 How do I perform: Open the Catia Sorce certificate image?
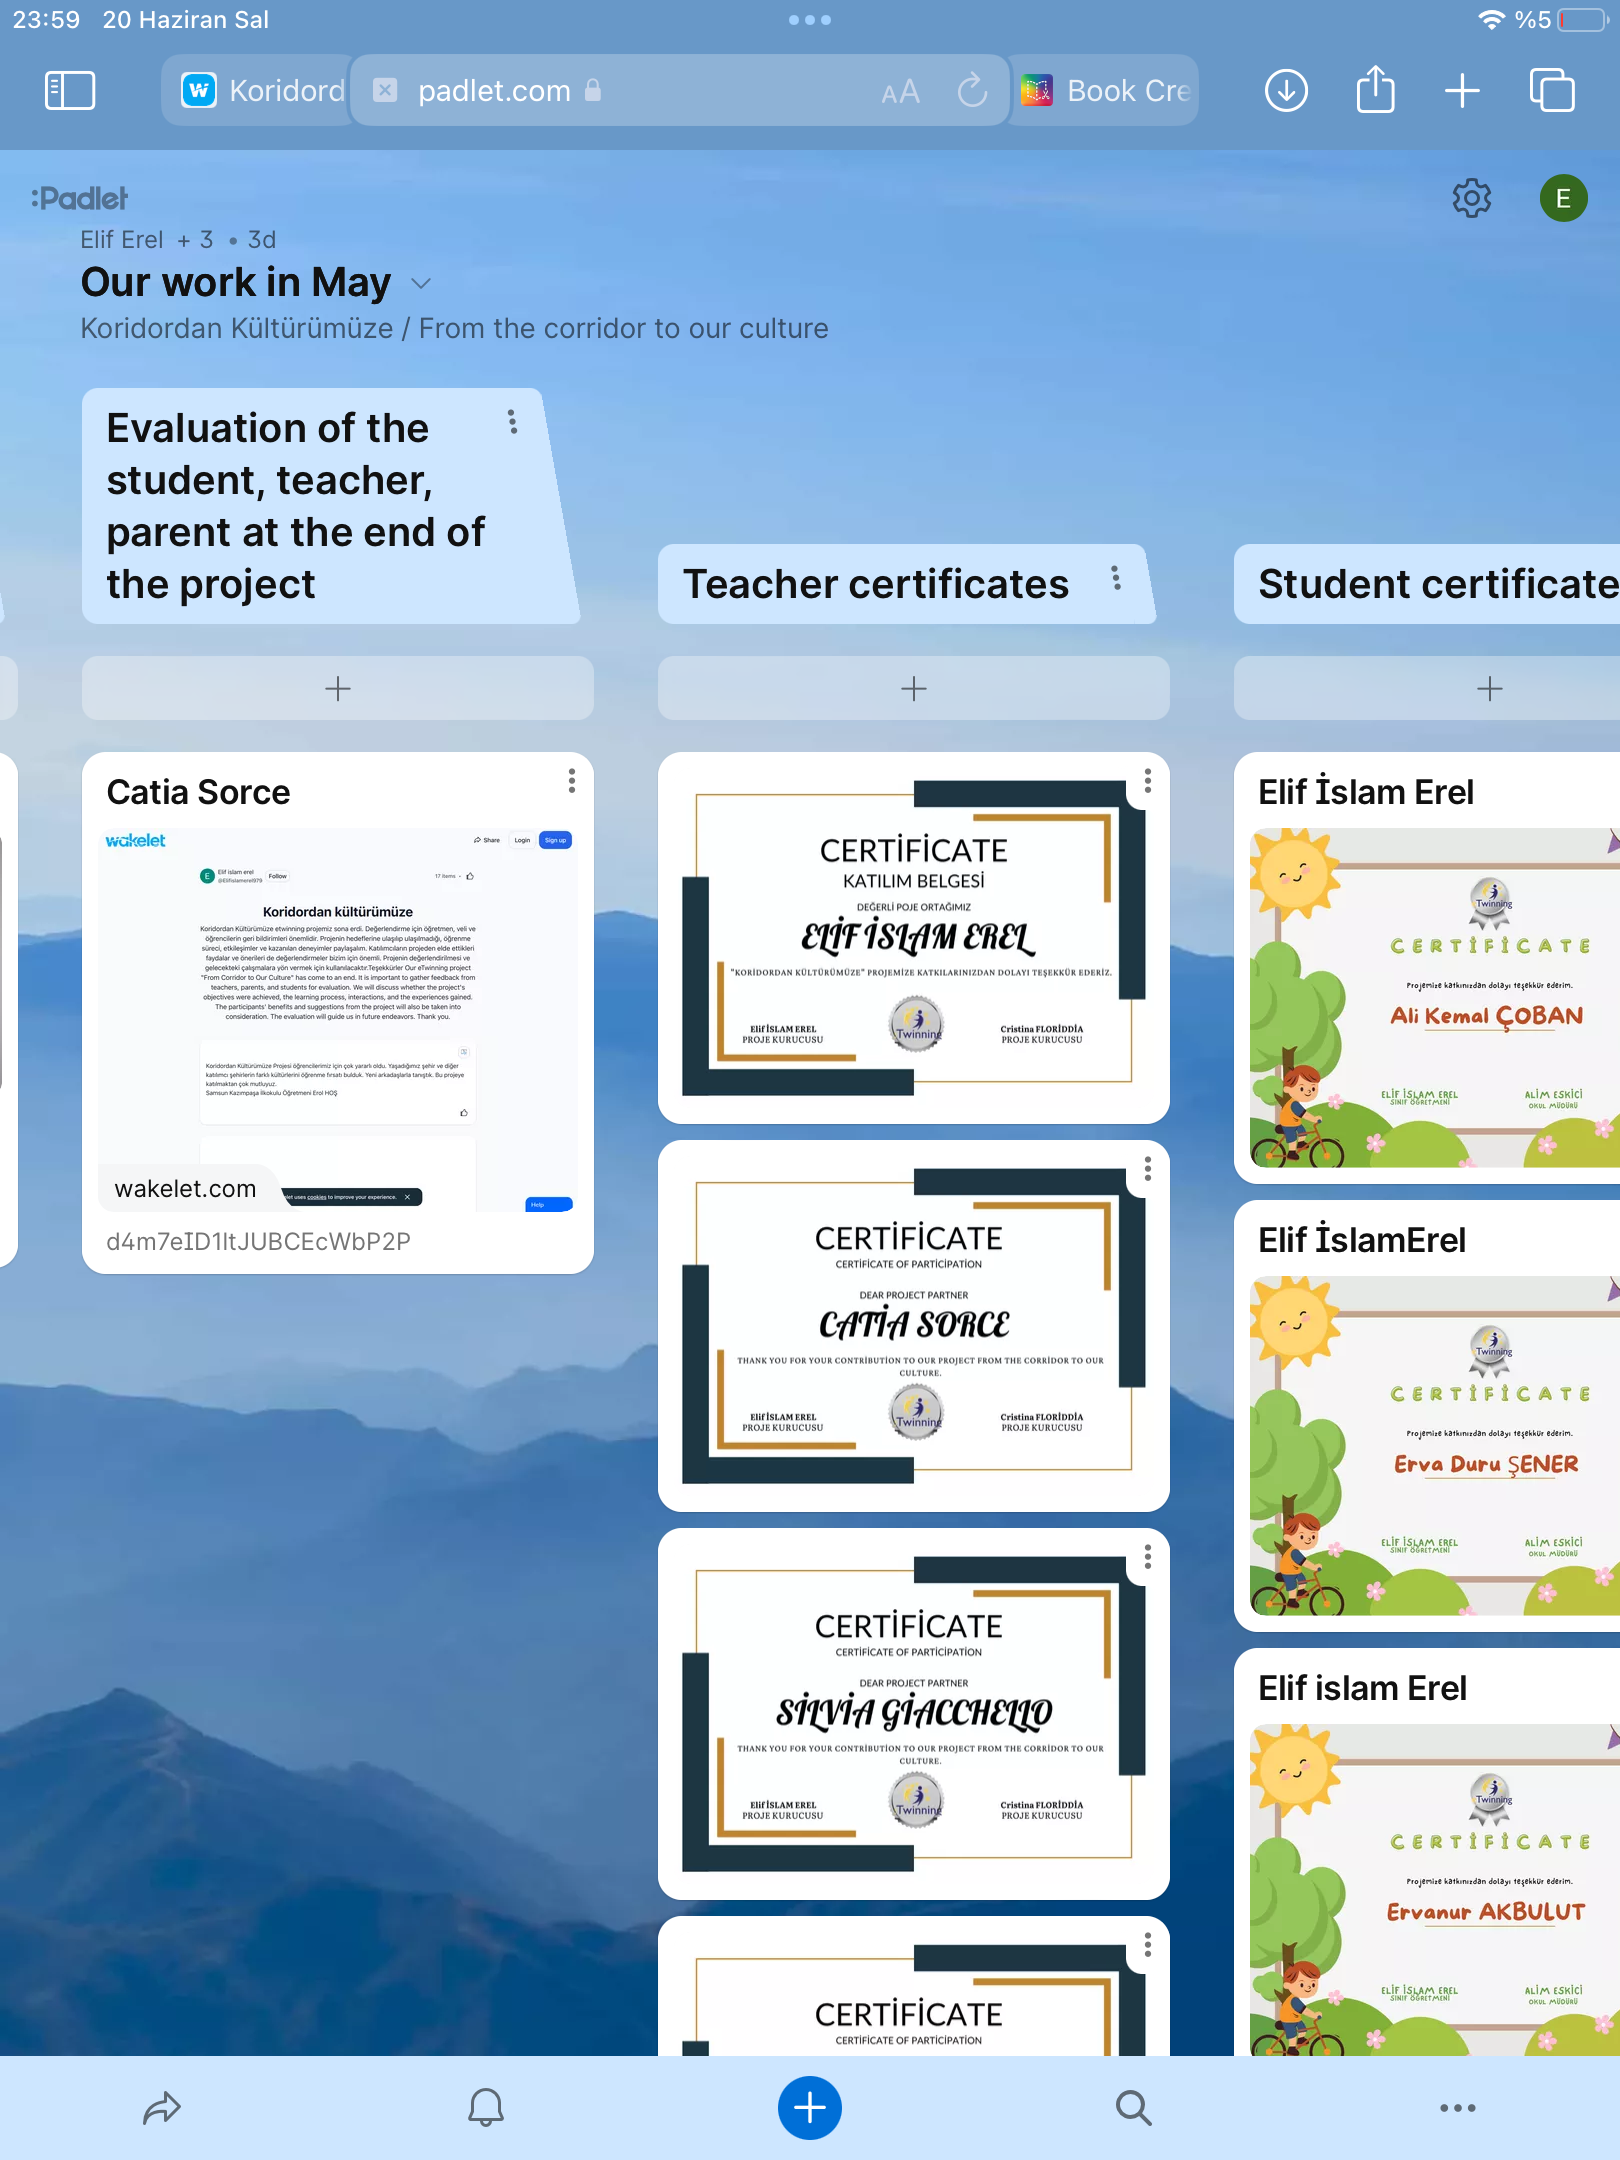(x=913, y=1326)
